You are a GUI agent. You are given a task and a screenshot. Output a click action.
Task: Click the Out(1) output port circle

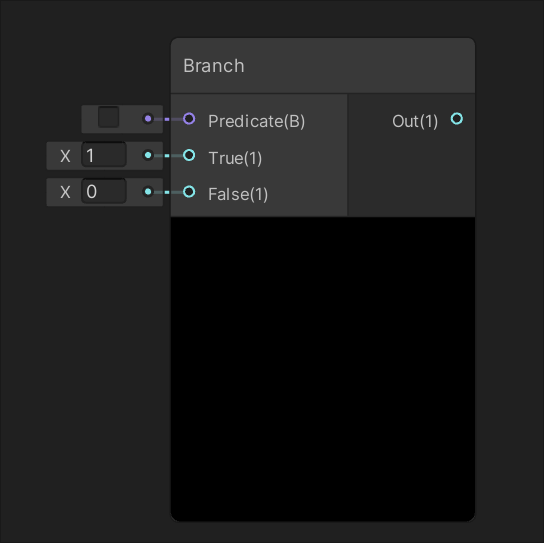[x=457, y=119]
